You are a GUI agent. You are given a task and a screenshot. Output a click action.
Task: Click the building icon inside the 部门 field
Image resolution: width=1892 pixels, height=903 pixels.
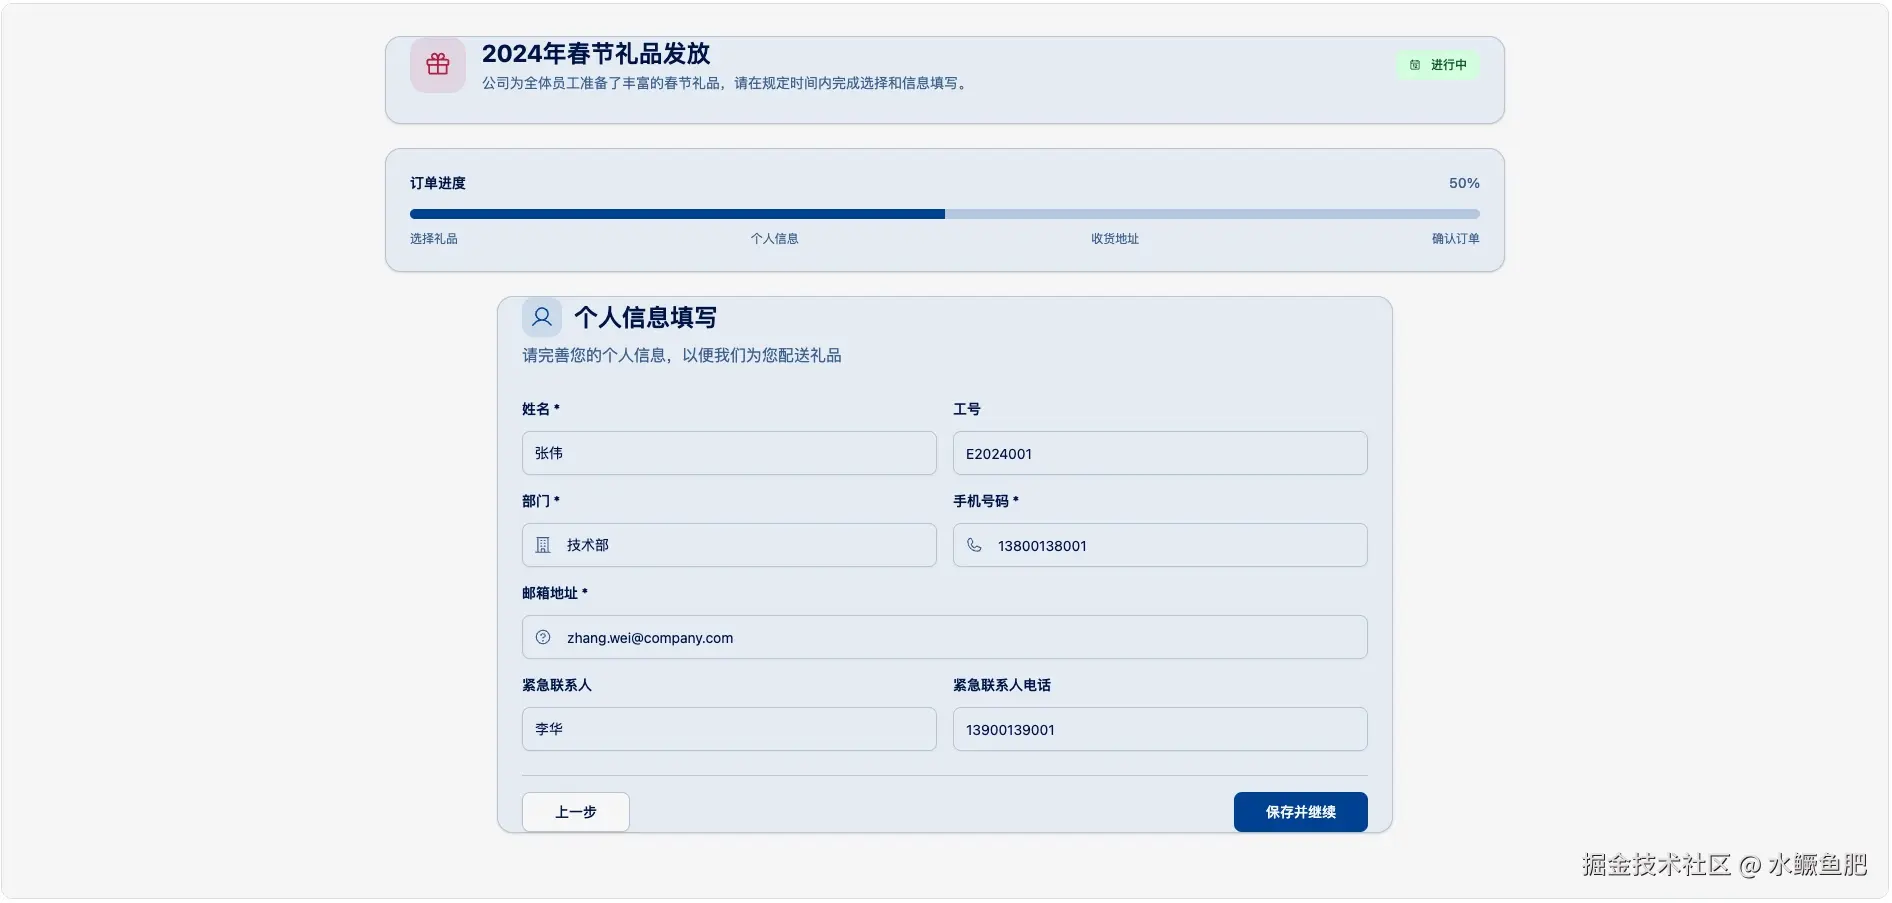point(542,545)
